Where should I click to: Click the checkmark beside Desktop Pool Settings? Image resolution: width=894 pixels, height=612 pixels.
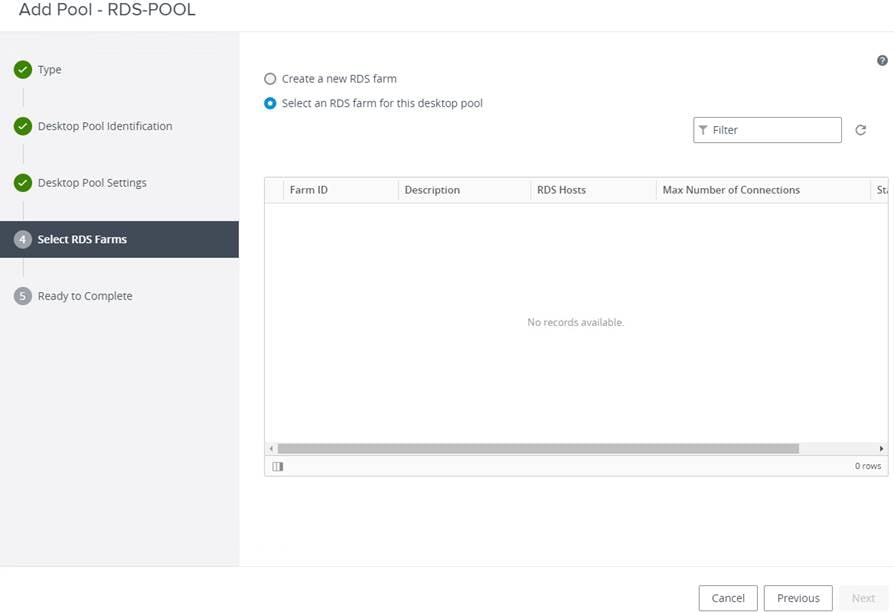pyautogui.click(x=23, y=183)
